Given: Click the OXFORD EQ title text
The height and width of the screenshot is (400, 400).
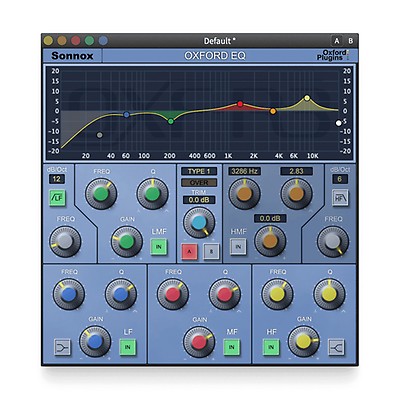Looking at the screenshot, I should click(215, 55).
